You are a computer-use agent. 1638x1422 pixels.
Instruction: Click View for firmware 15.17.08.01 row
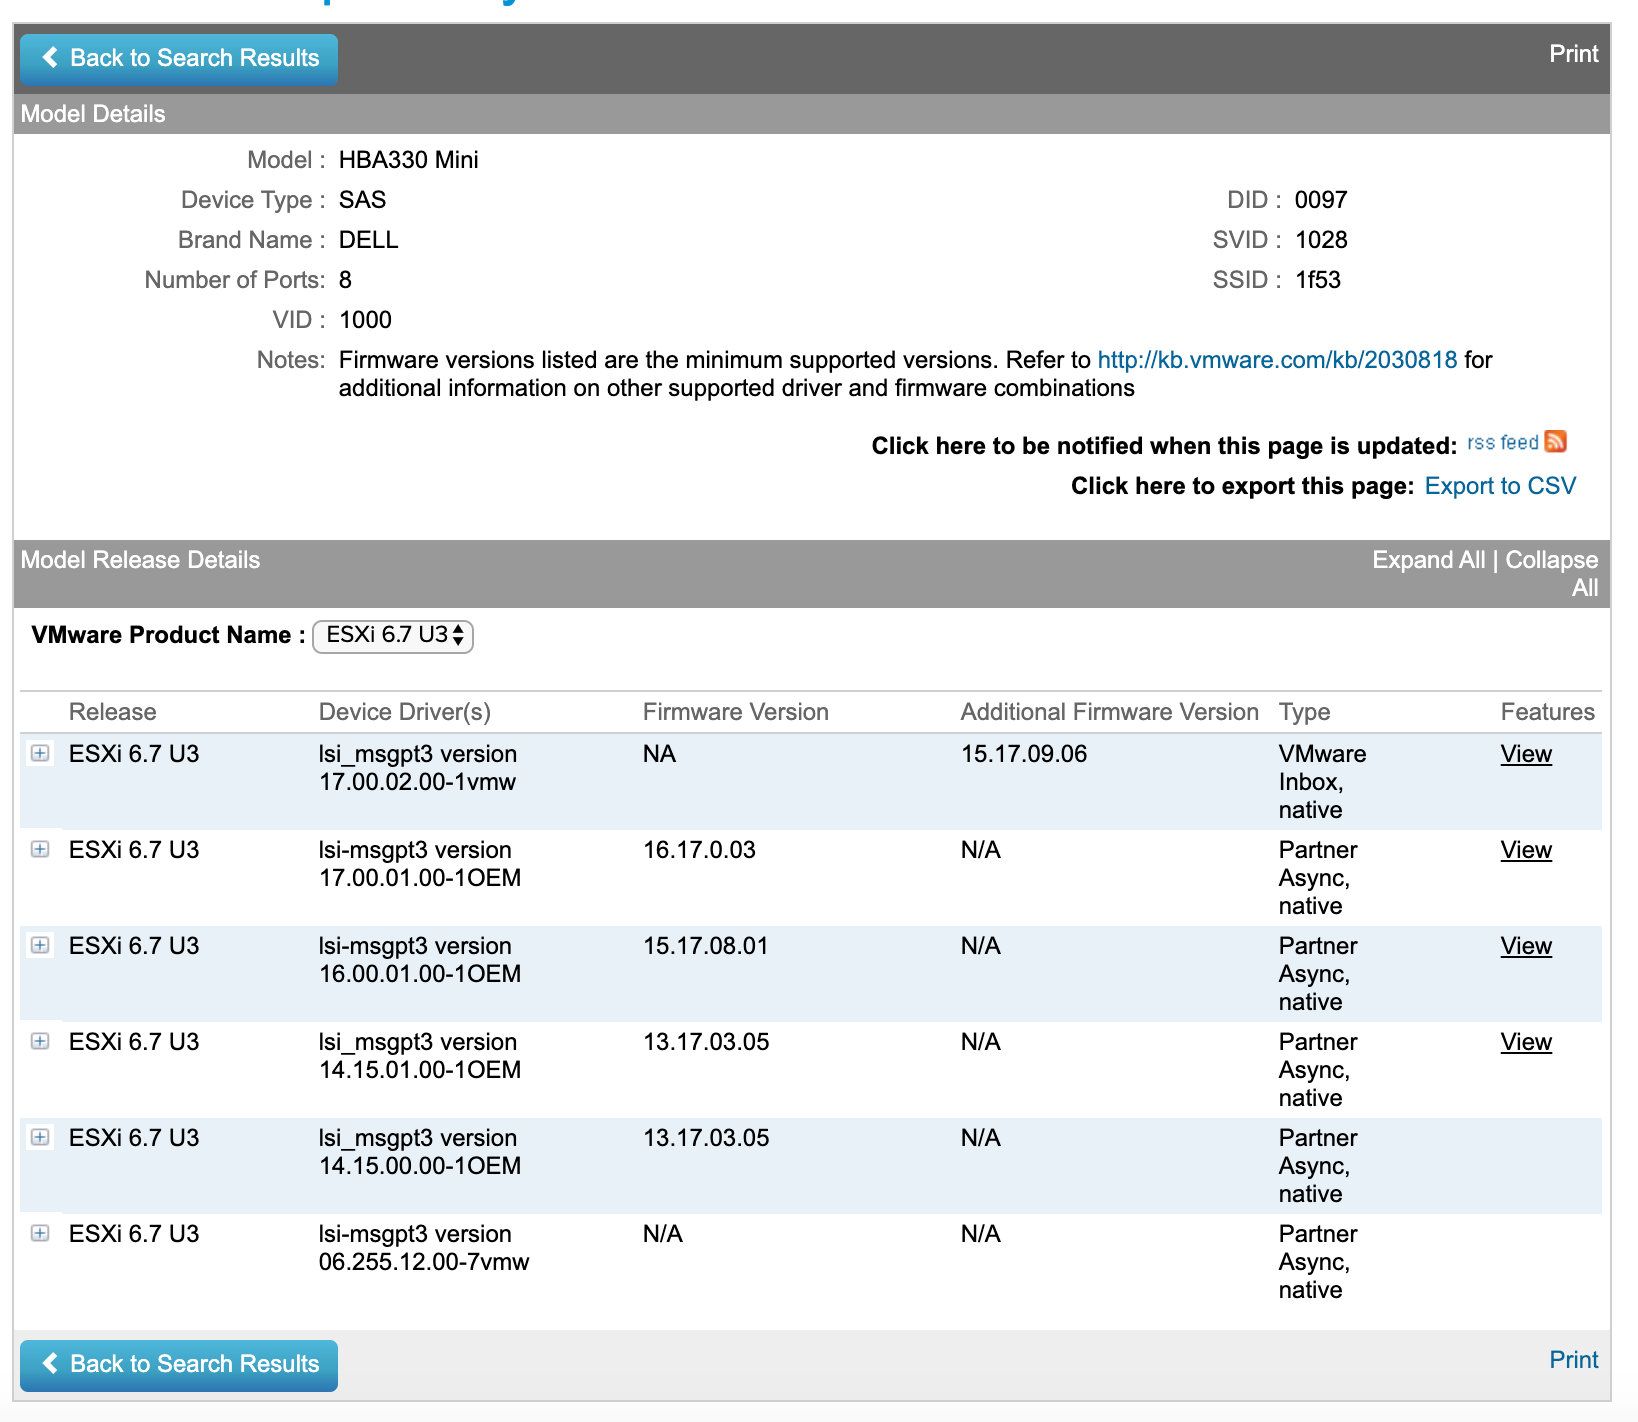coord(1526,946)
